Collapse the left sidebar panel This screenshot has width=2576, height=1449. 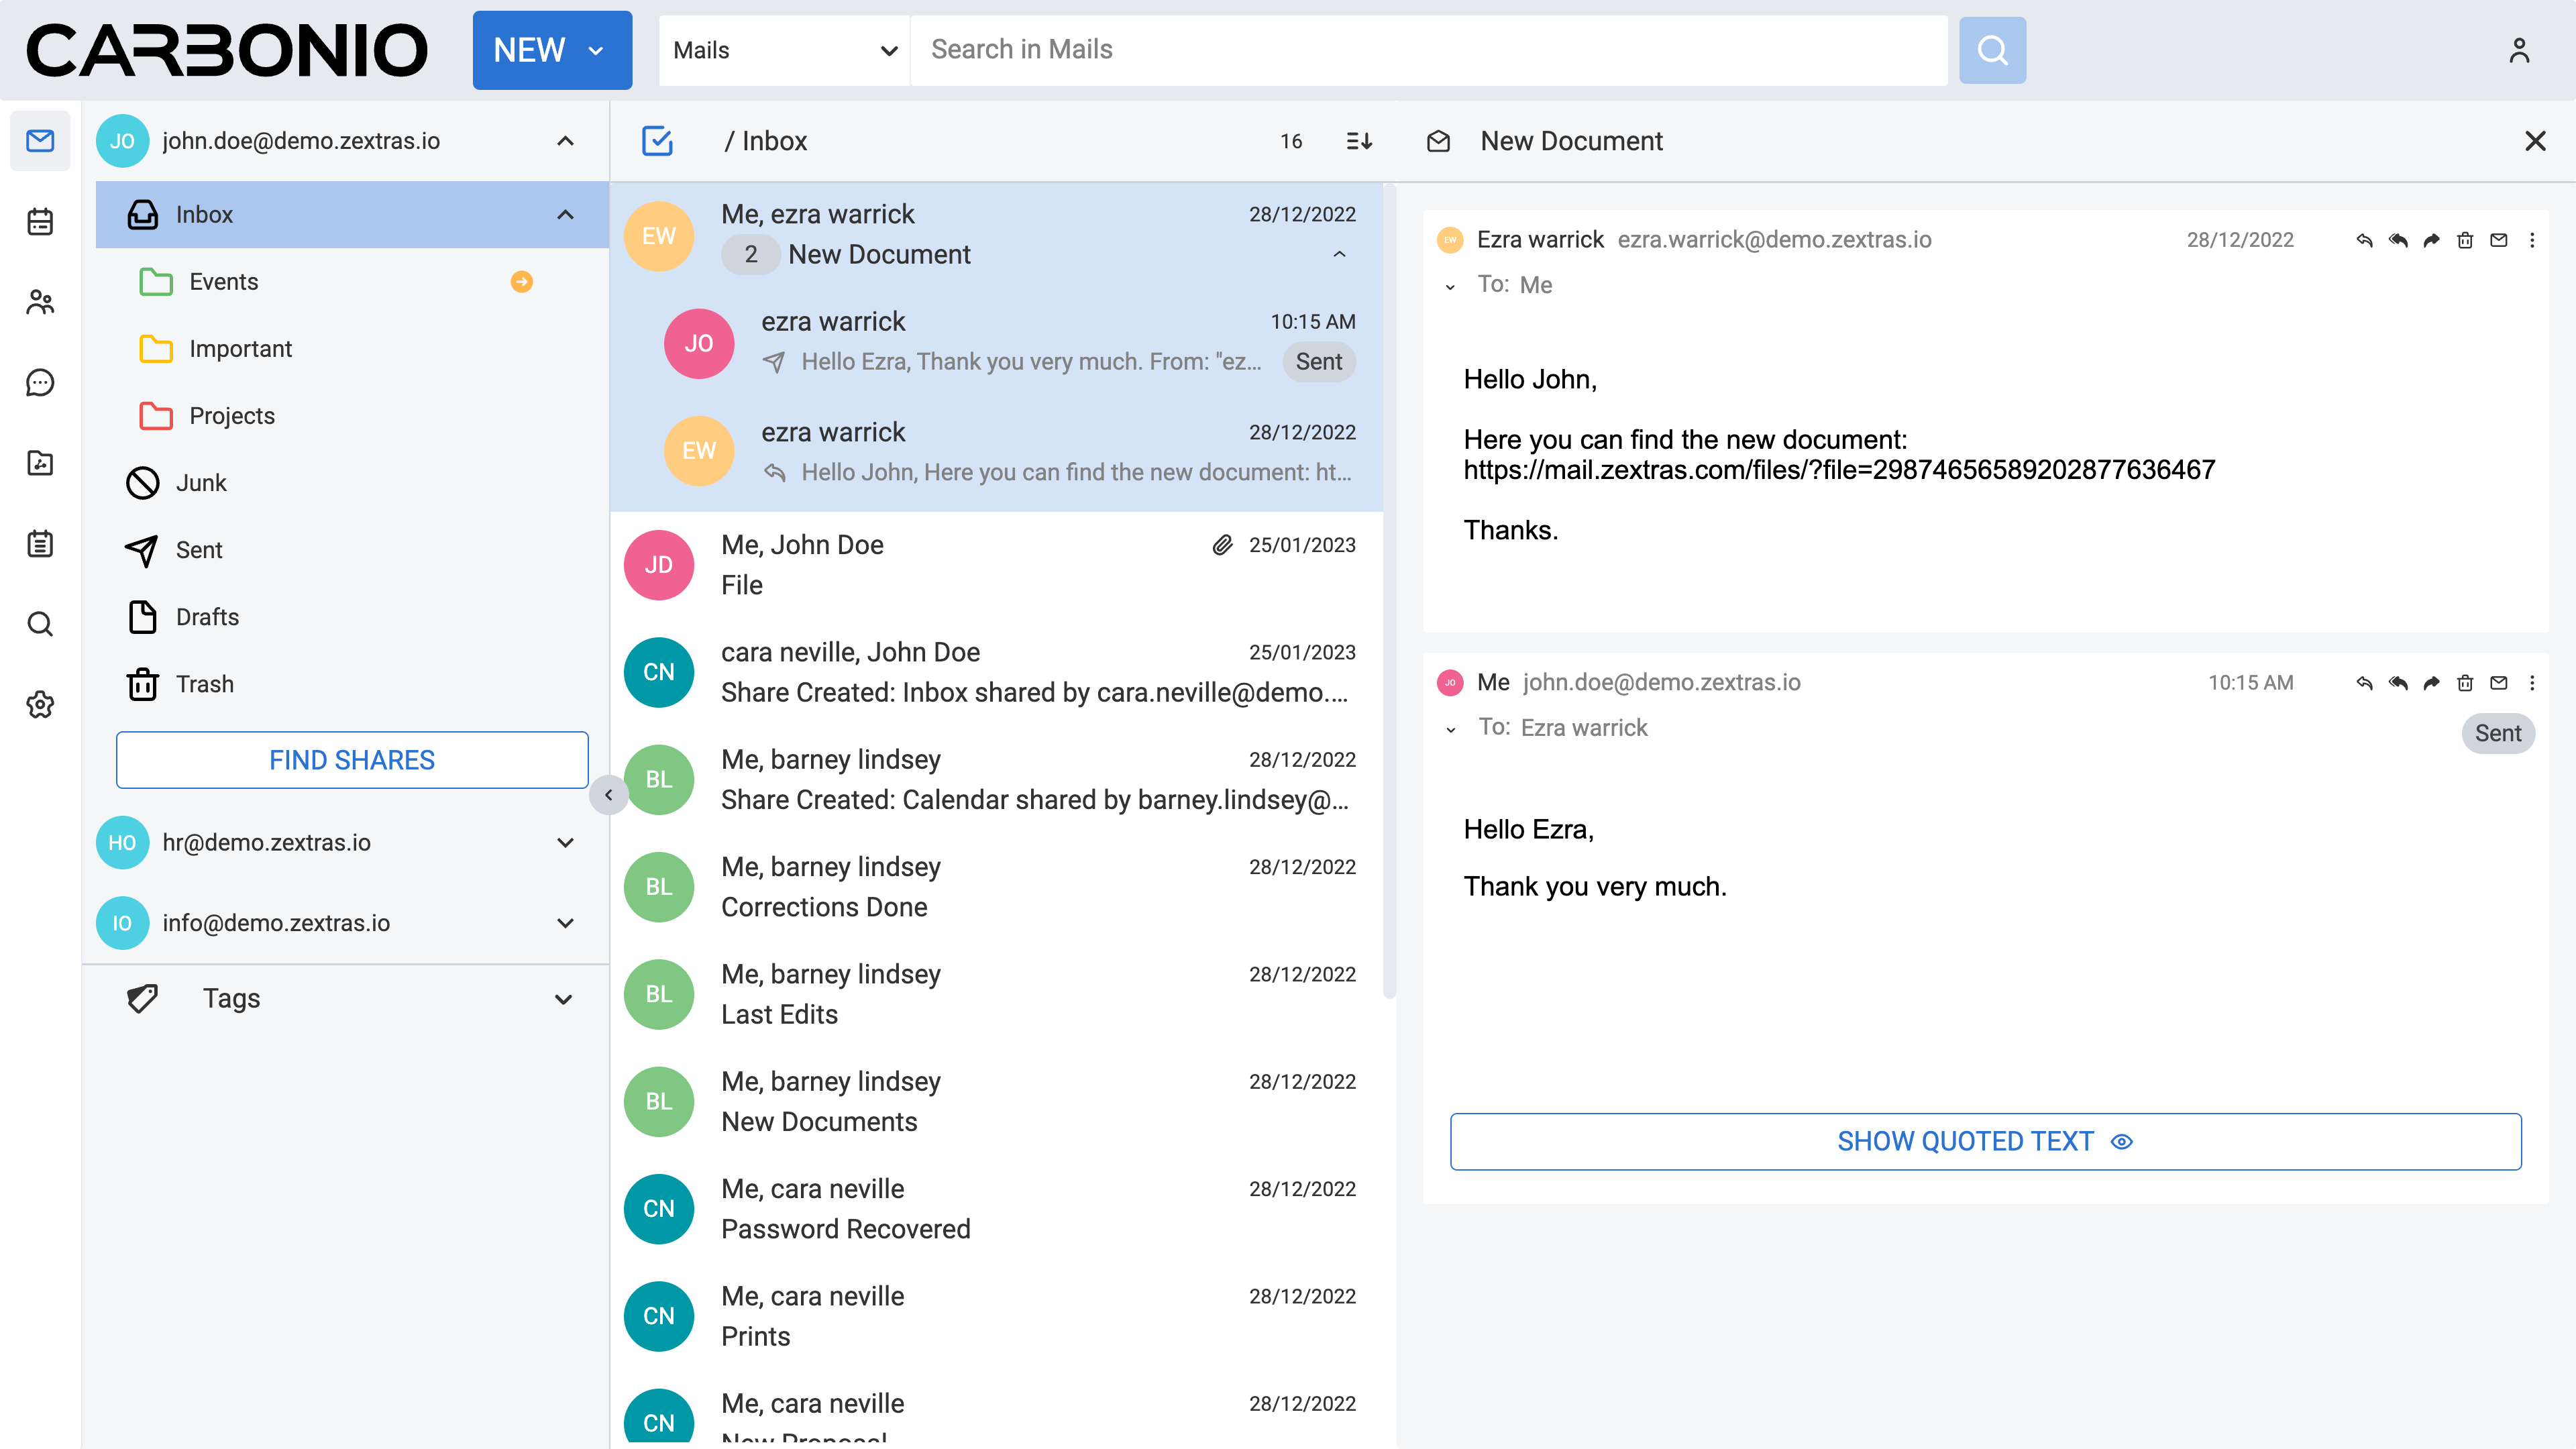coord(608,795)
